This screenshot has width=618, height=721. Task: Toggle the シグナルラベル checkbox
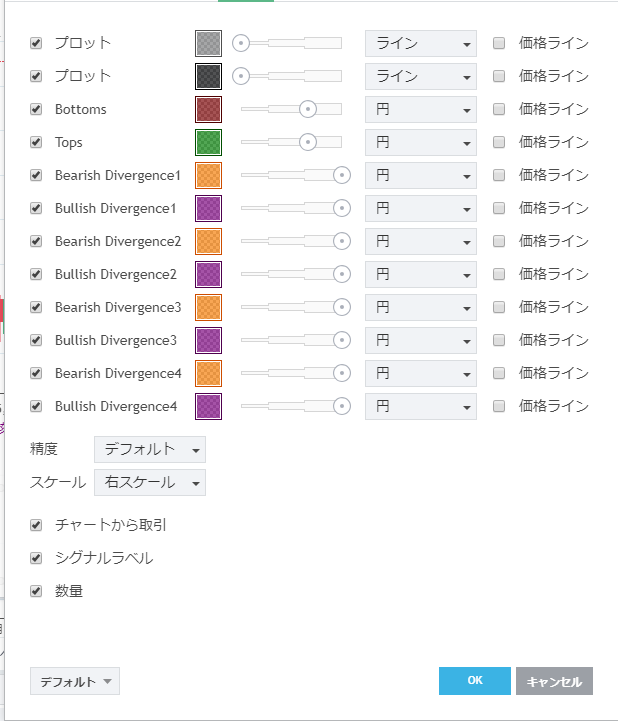pyautogui.click(x=37, y=558)
